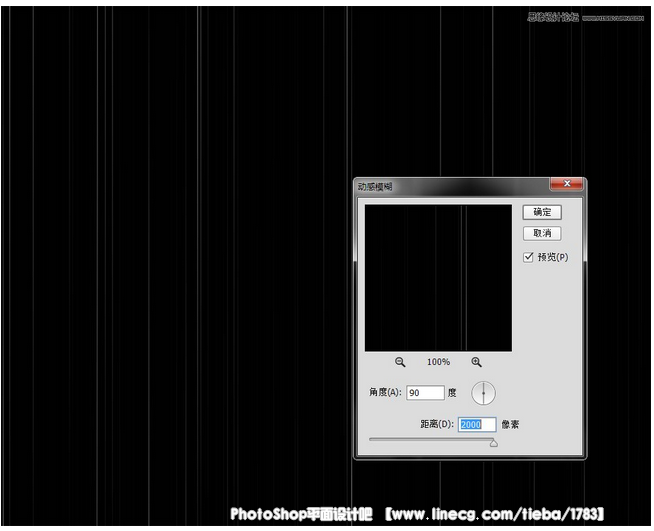
Task: Confirm the blur with 确定 button
Action: tap(542, 212)
